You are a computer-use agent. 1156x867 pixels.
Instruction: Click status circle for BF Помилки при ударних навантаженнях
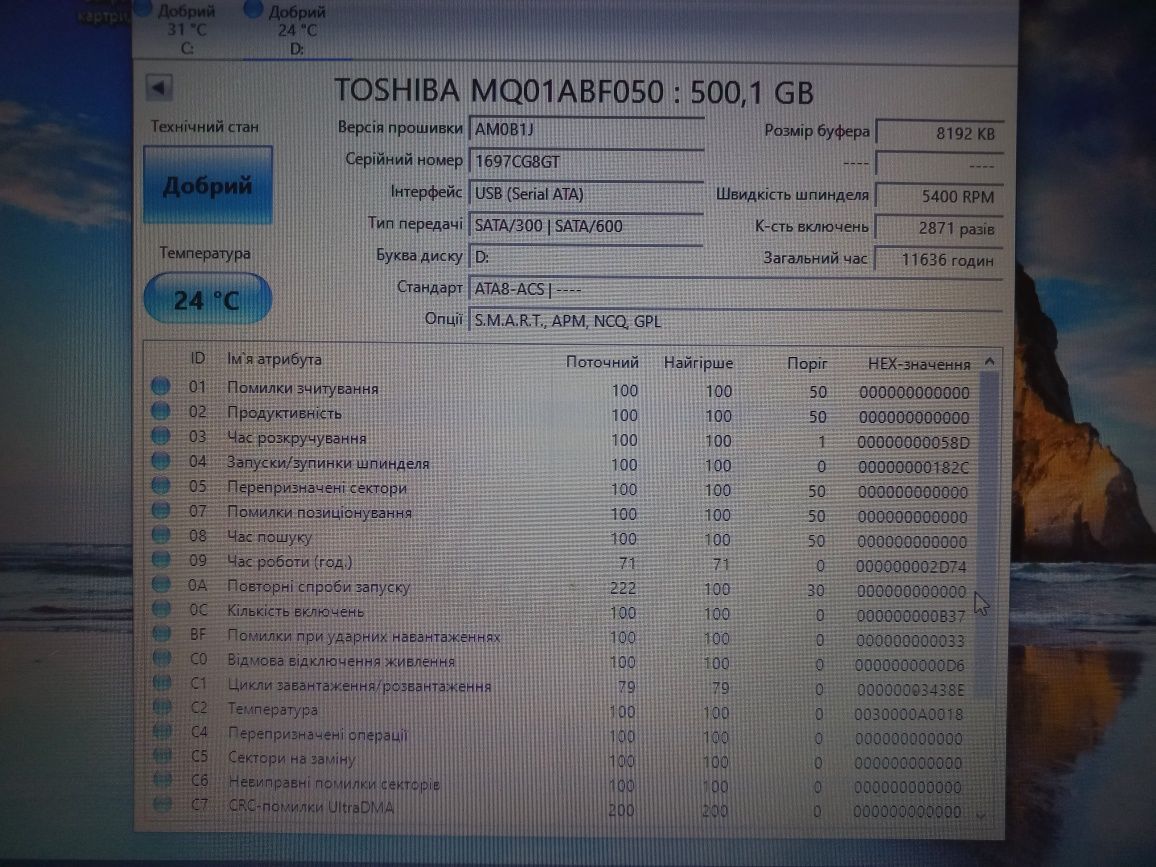click(161, 633)
